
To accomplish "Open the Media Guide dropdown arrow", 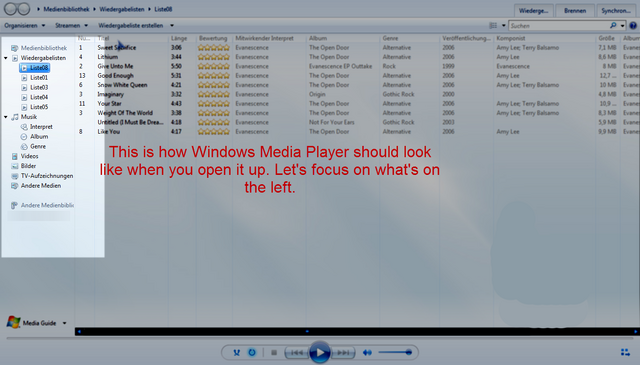I will coord(64,323).
